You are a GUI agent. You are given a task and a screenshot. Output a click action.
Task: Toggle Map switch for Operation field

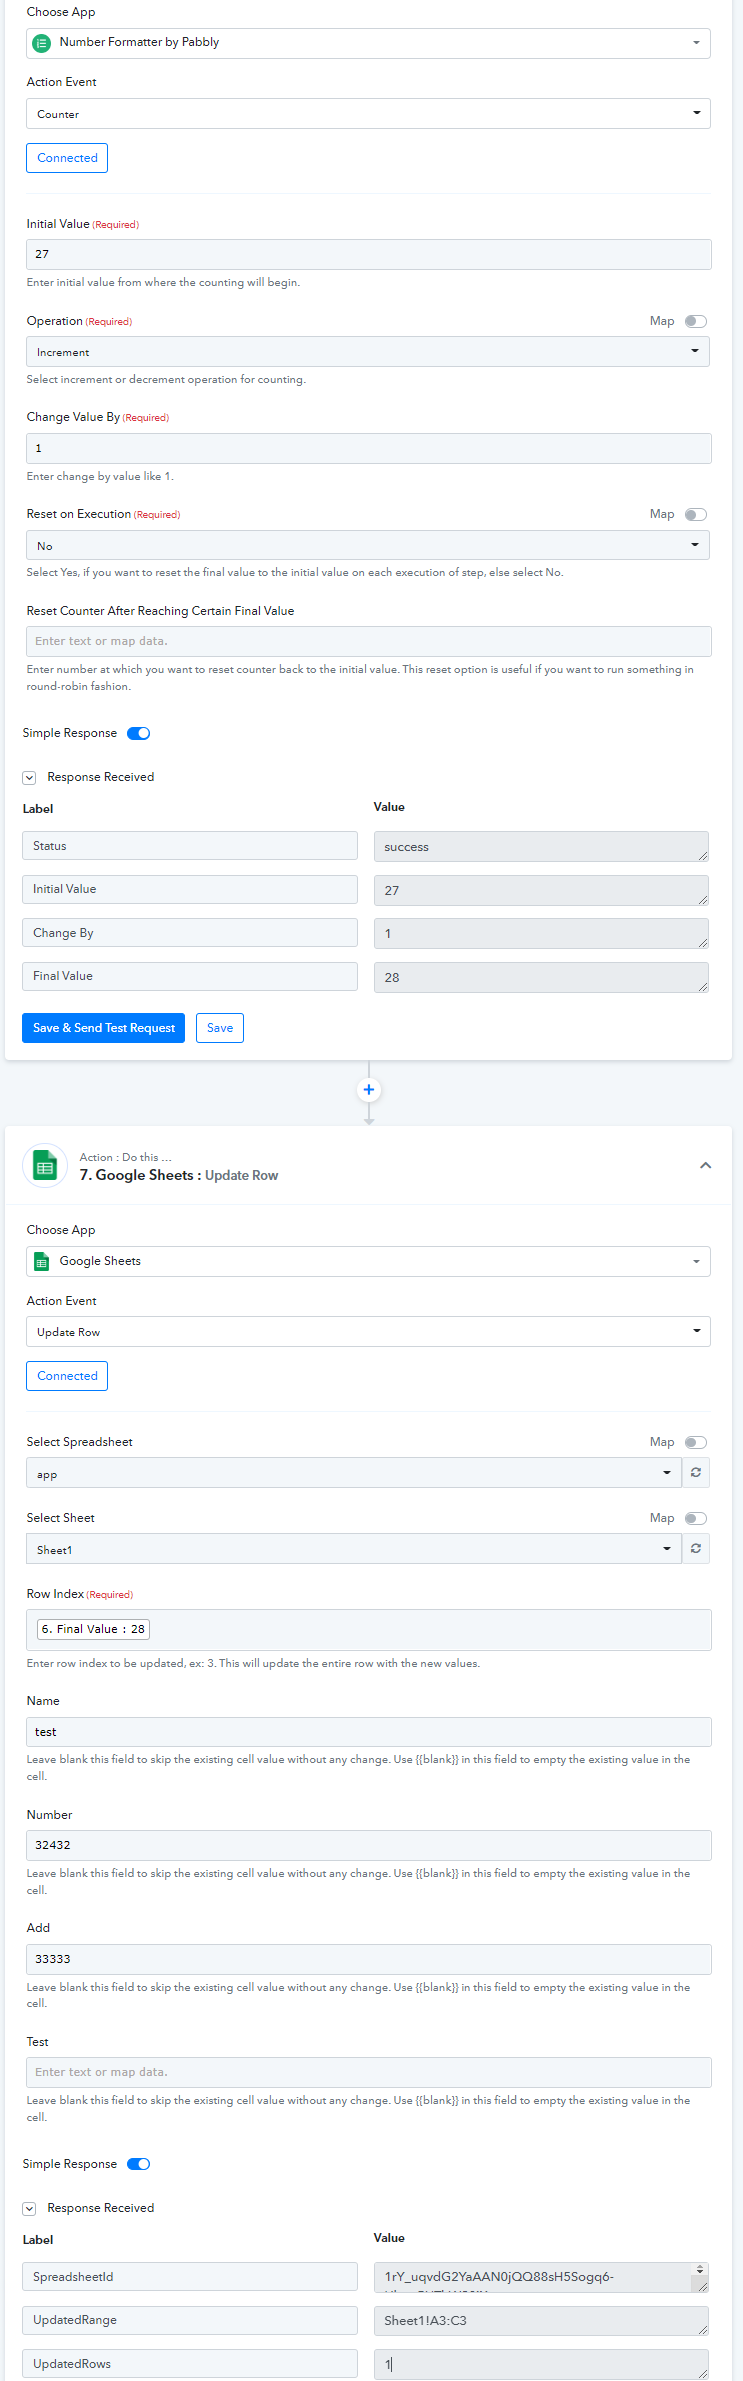[x=696, y=321]
